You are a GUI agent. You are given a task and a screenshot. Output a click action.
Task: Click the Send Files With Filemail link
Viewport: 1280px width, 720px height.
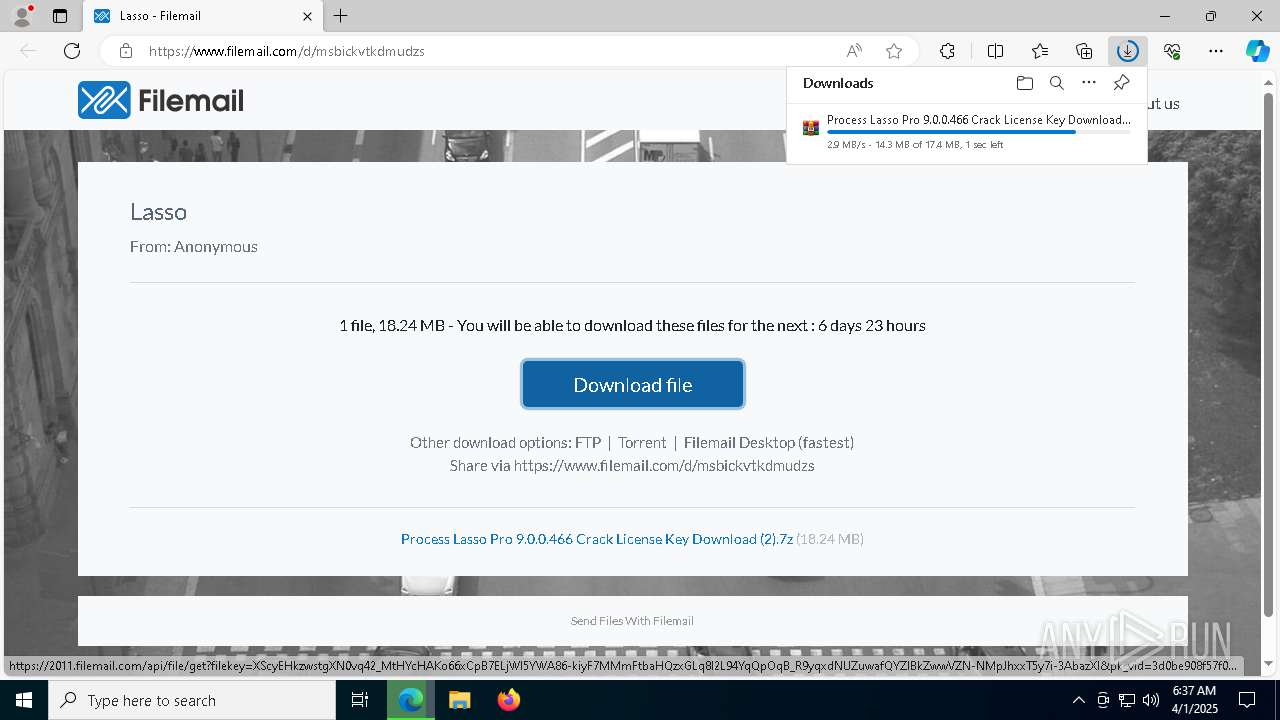(x=632, y=621)
